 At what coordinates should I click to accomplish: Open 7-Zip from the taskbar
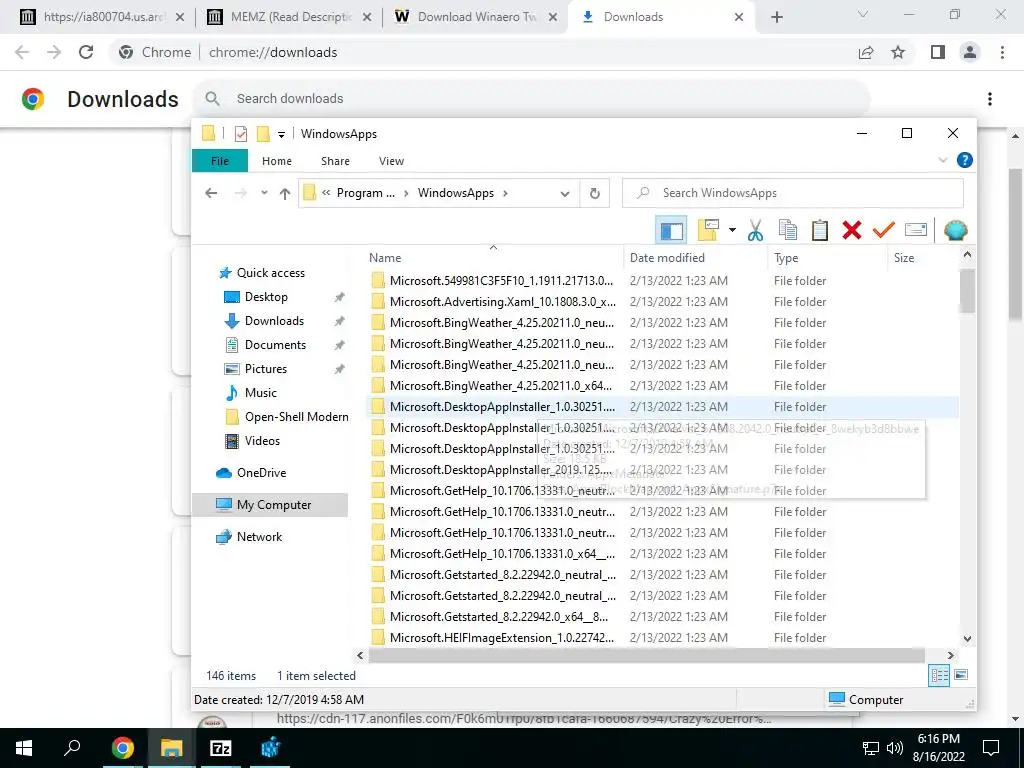[x=221, y=748]
